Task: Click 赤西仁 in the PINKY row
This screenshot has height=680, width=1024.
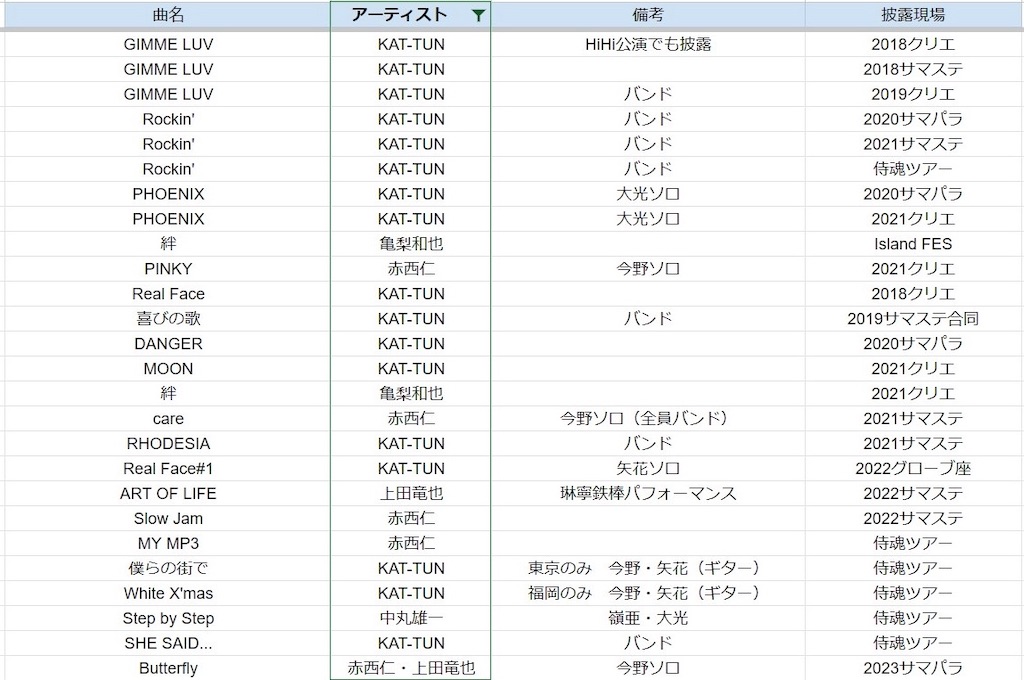Action: [x=411, y=268]
